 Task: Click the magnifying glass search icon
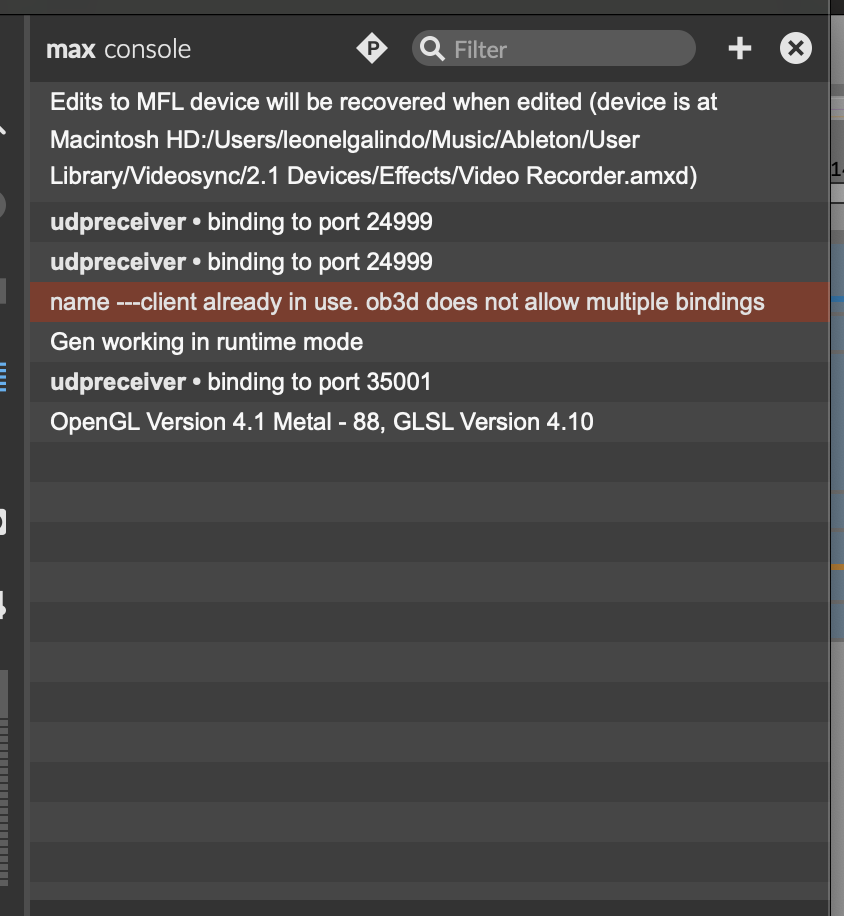(432, 48)
